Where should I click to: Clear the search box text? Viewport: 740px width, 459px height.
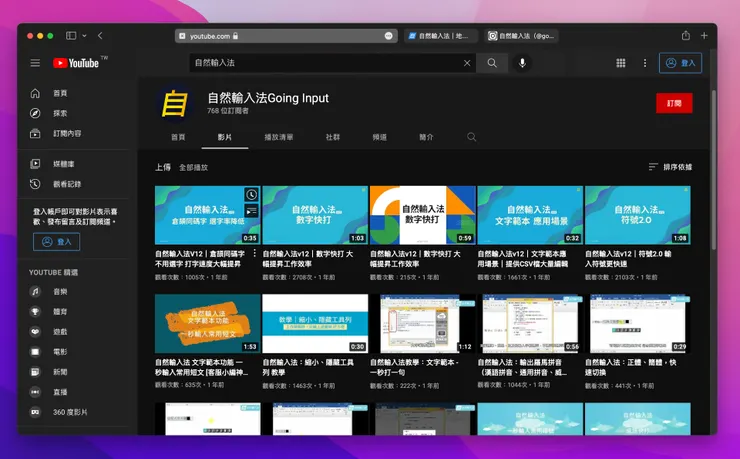467,63
